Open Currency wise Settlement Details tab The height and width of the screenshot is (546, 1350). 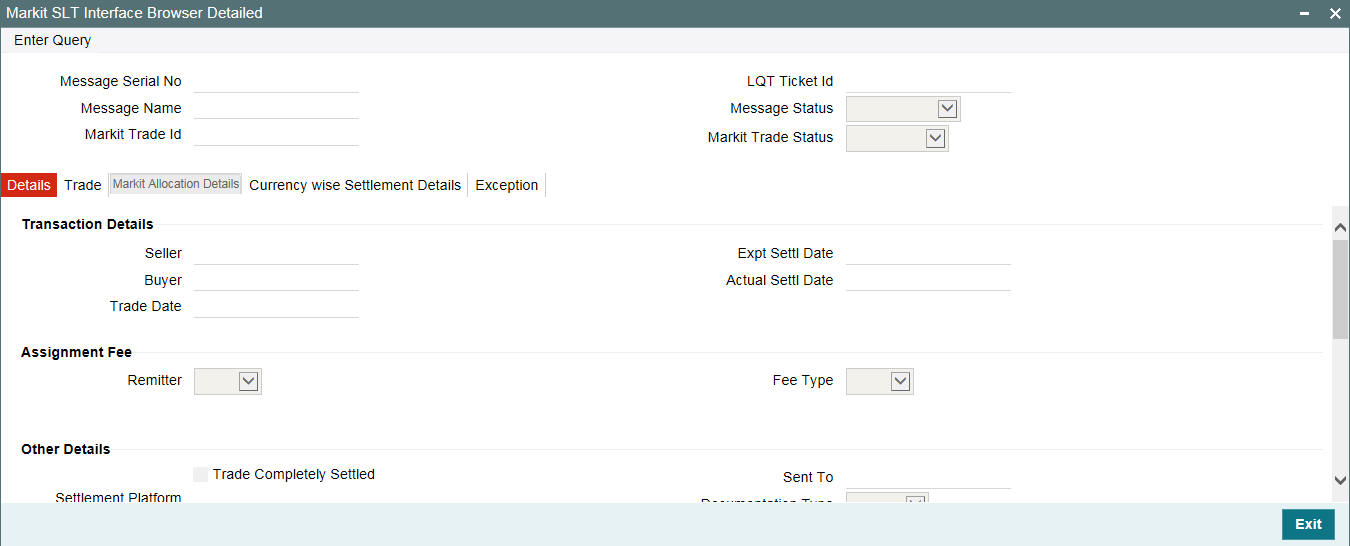click(355, 185)
